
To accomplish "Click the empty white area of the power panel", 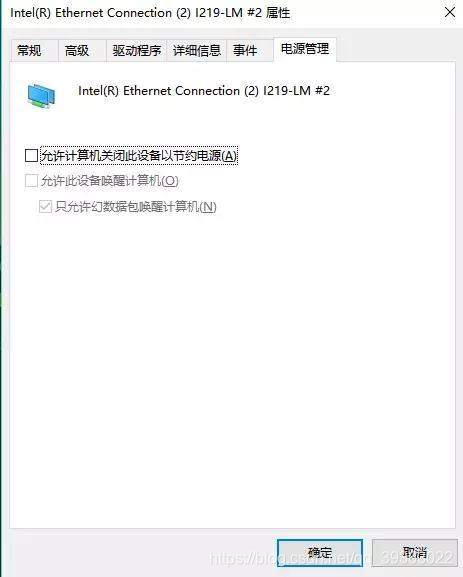I will point(232,368).
